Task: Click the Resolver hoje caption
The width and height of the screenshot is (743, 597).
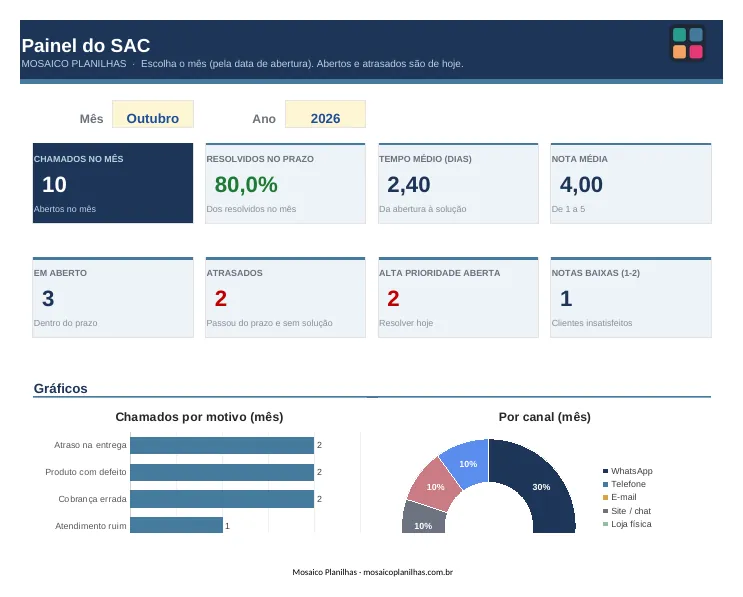Action: tap(406, 323)
